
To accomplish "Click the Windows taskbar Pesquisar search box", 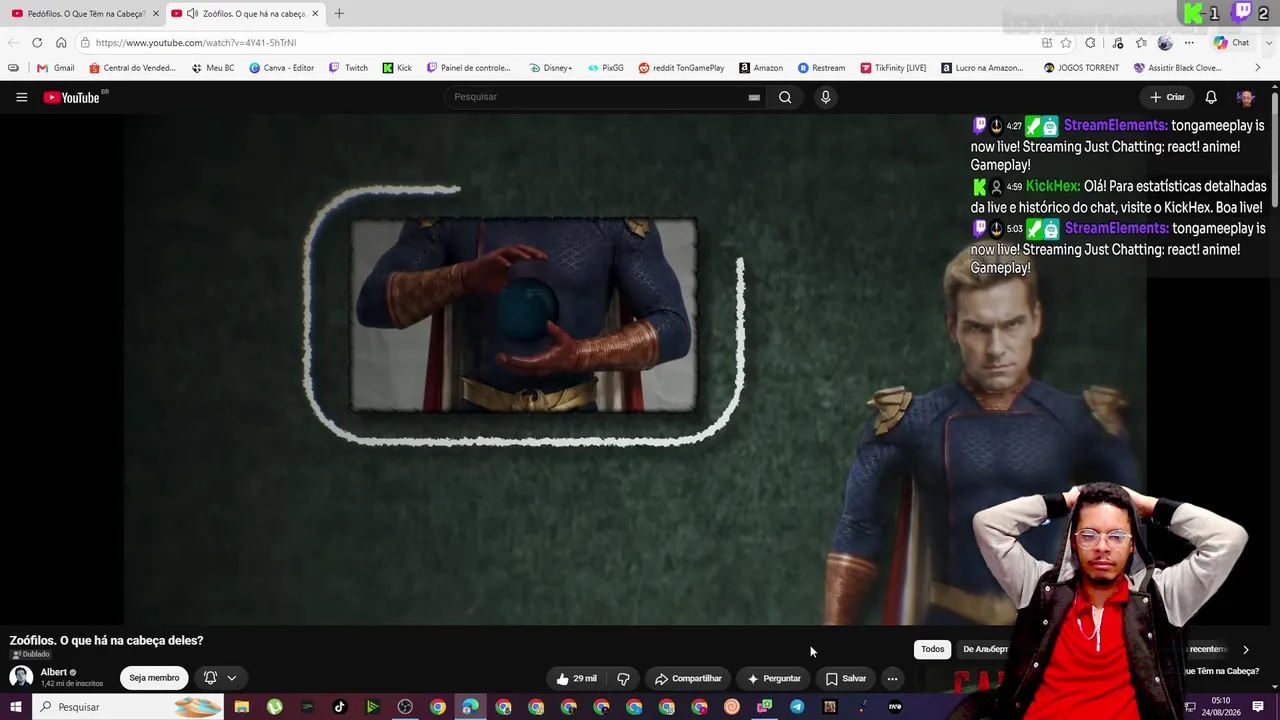I will [x=130, y=707].
